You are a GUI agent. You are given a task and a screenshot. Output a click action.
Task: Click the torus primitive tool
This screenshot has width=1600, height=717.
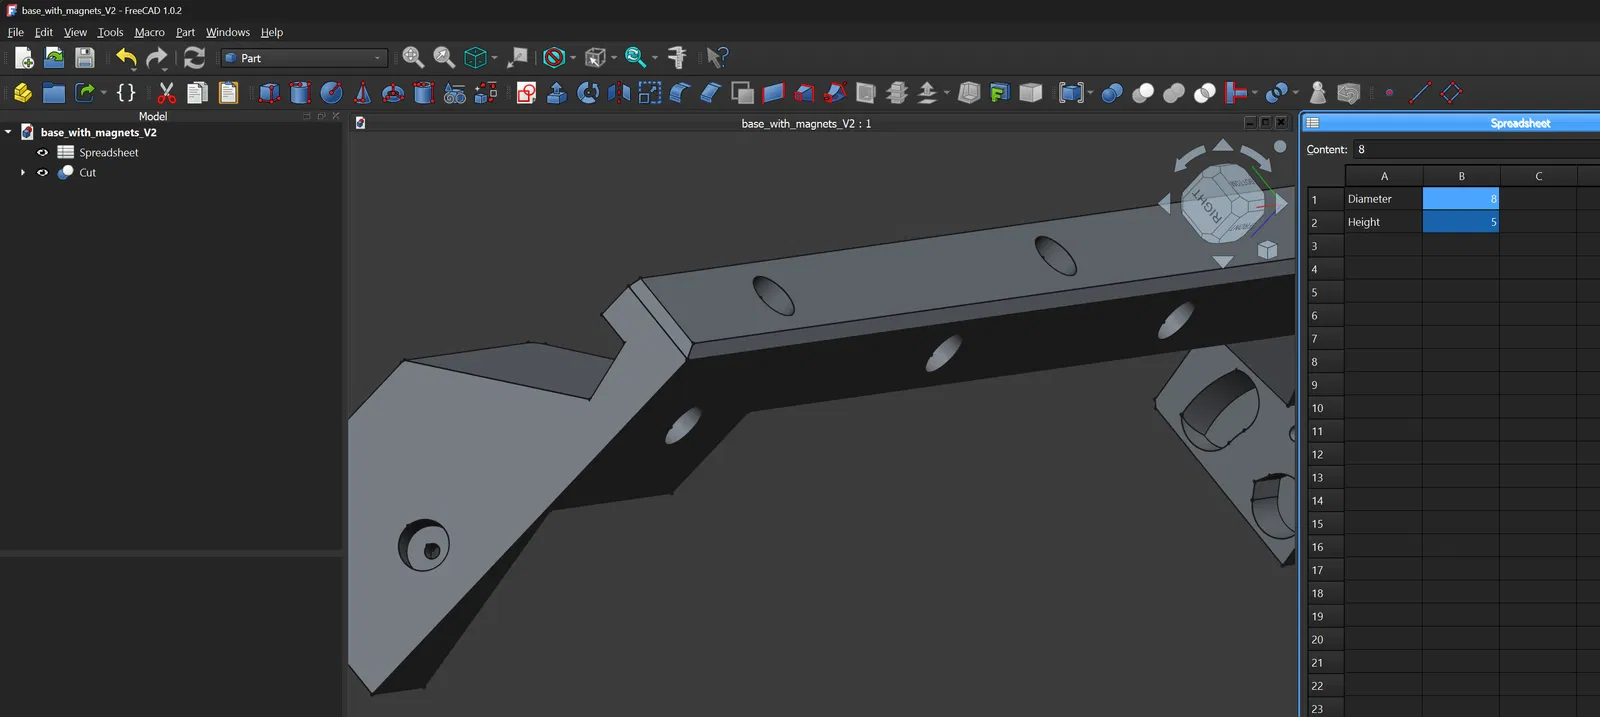pyautogui.click(x=393, y=93)
